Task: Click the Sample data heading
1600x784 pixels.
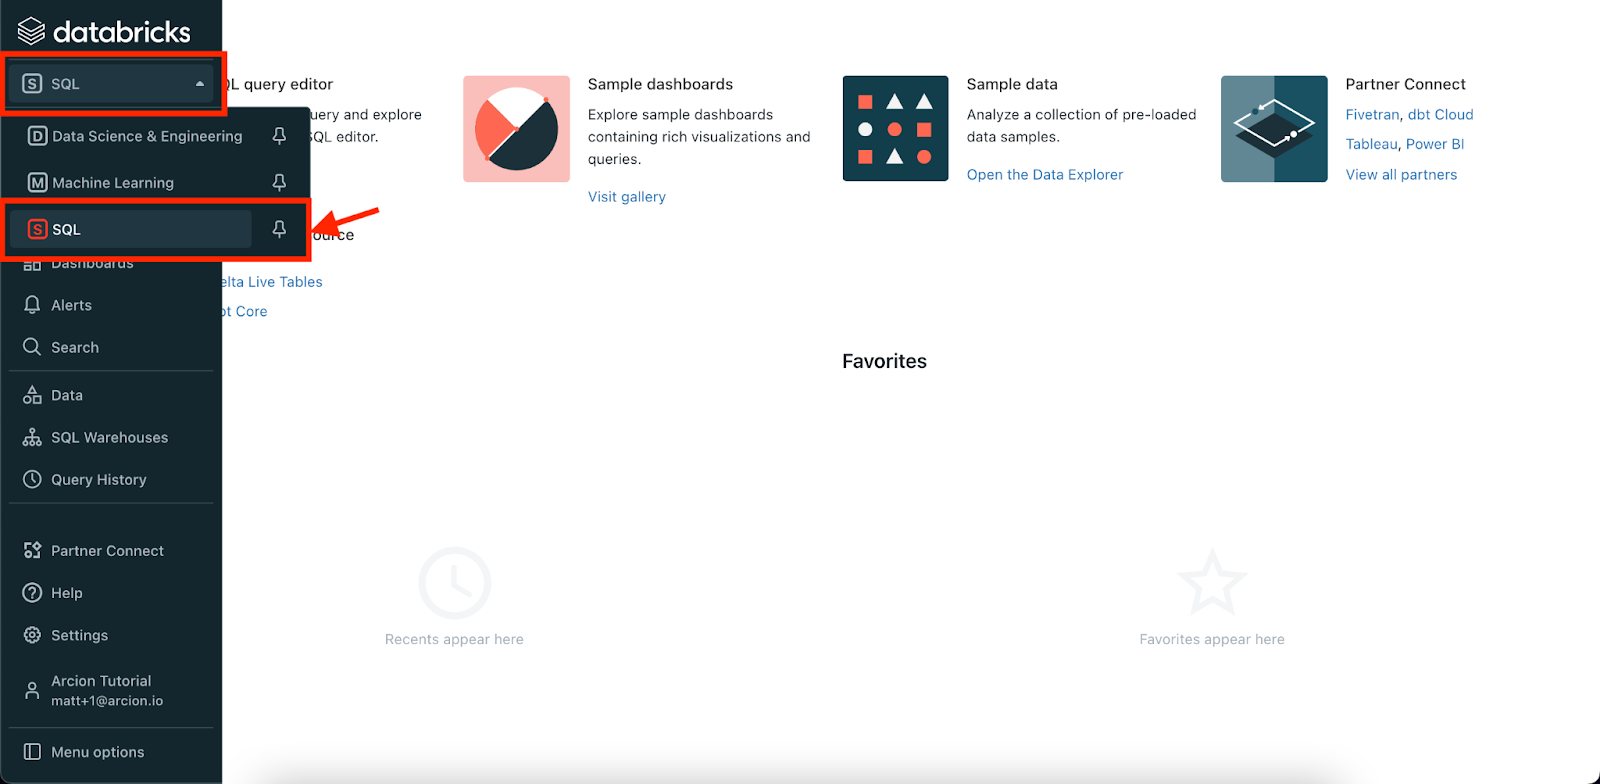Action: [1012, 84]
